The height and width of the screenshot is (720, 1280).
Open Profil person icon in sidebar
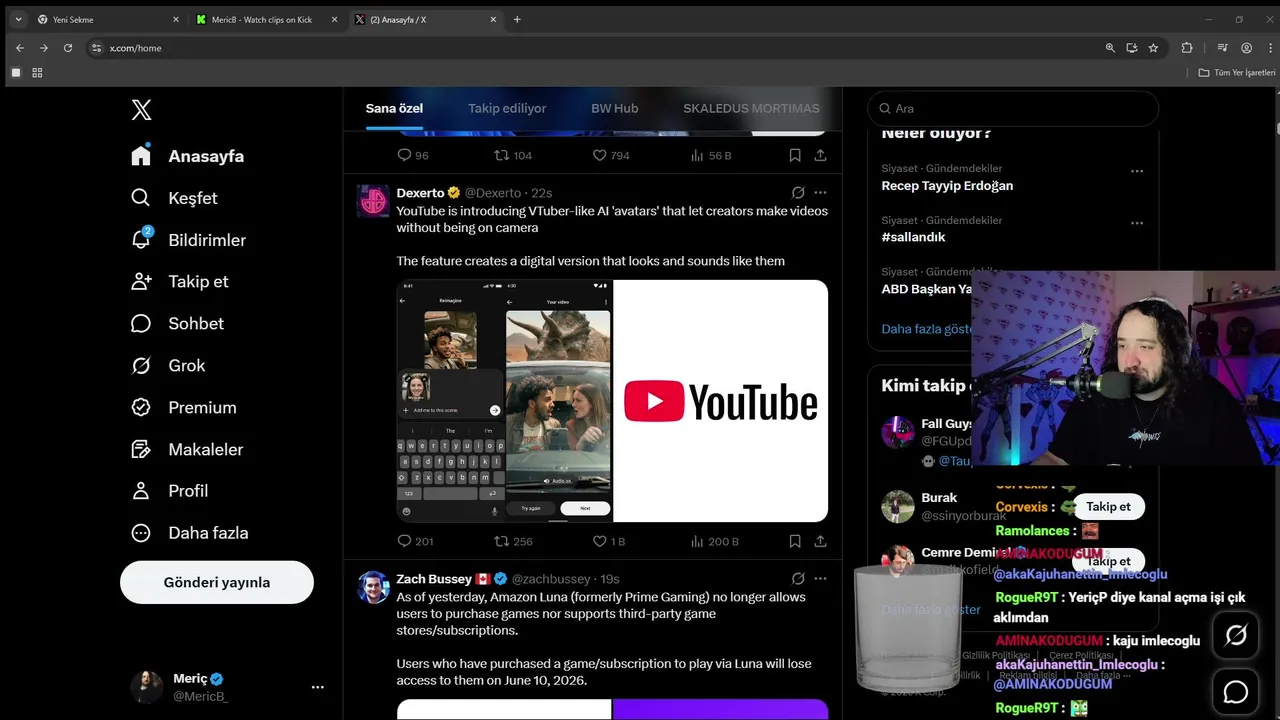(141, 491)
